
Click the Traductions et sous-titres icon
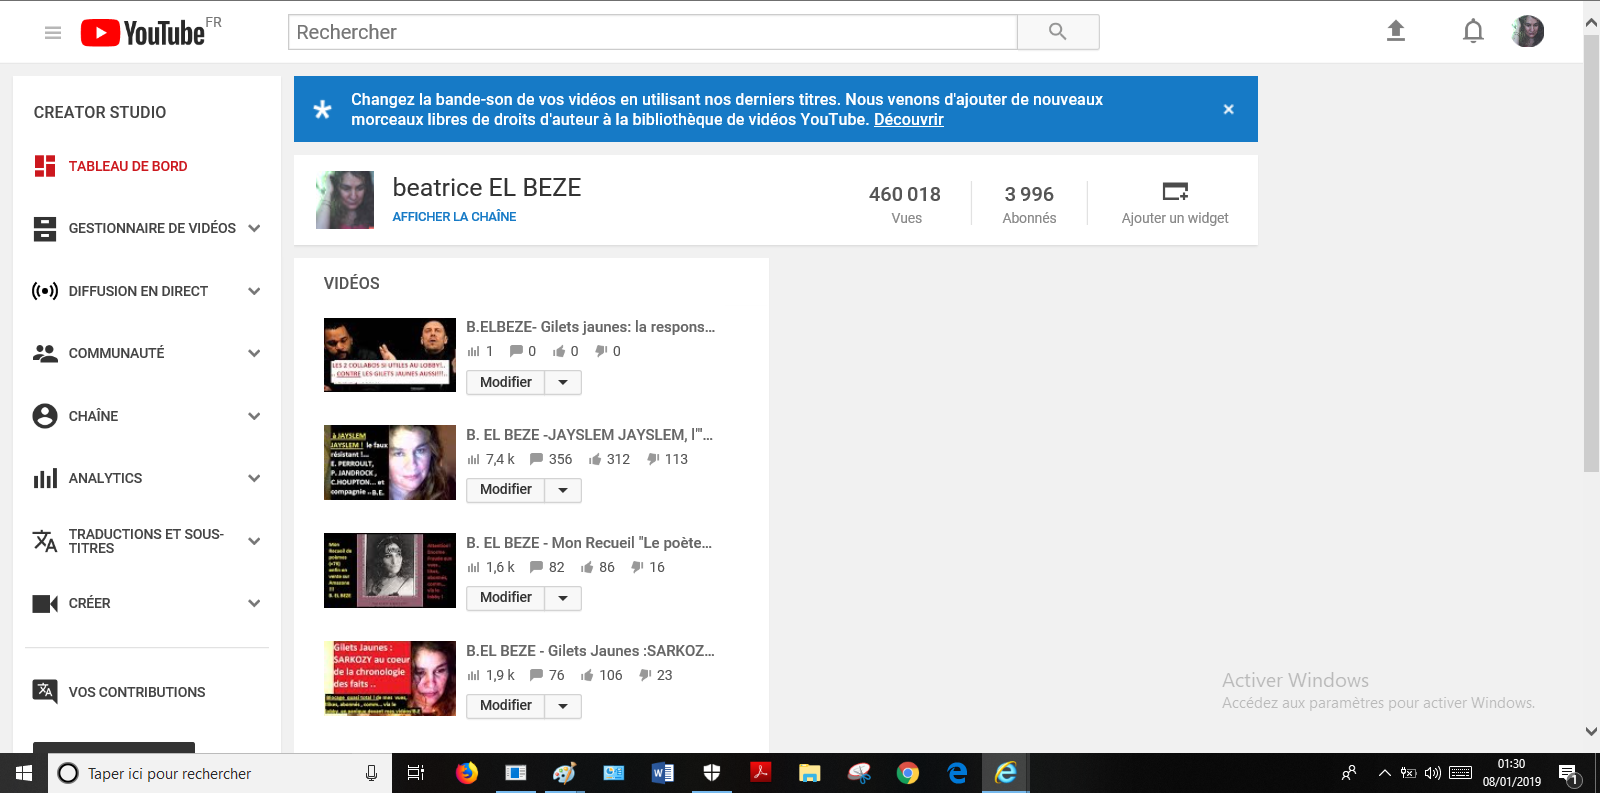click(45, 541)
